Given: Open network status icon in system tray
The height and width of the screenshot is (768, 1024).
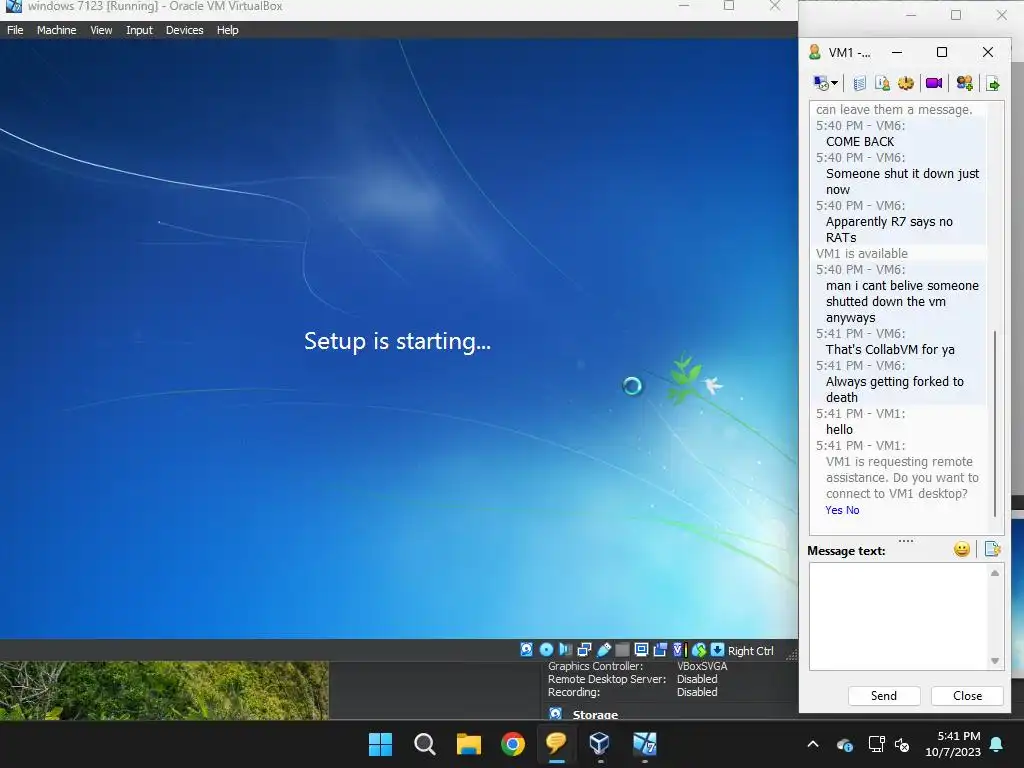Looking at the screenshot, I should 876,744.
